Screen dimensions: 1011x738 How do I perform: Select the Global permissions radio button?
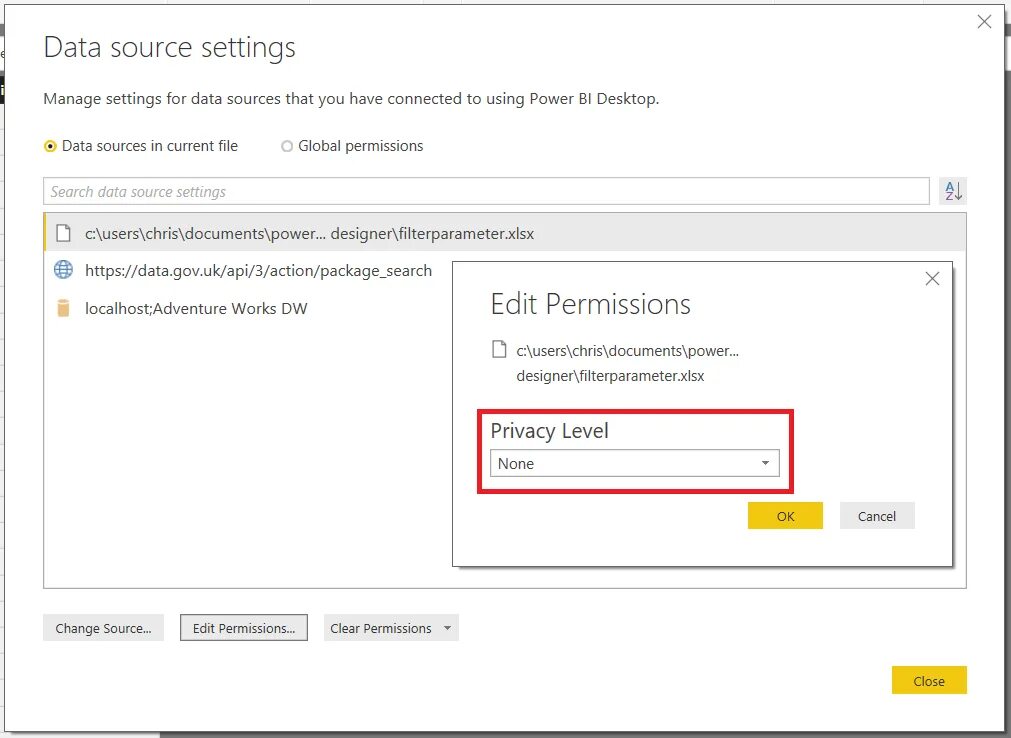pyautogui.click(x=287, y=146)
